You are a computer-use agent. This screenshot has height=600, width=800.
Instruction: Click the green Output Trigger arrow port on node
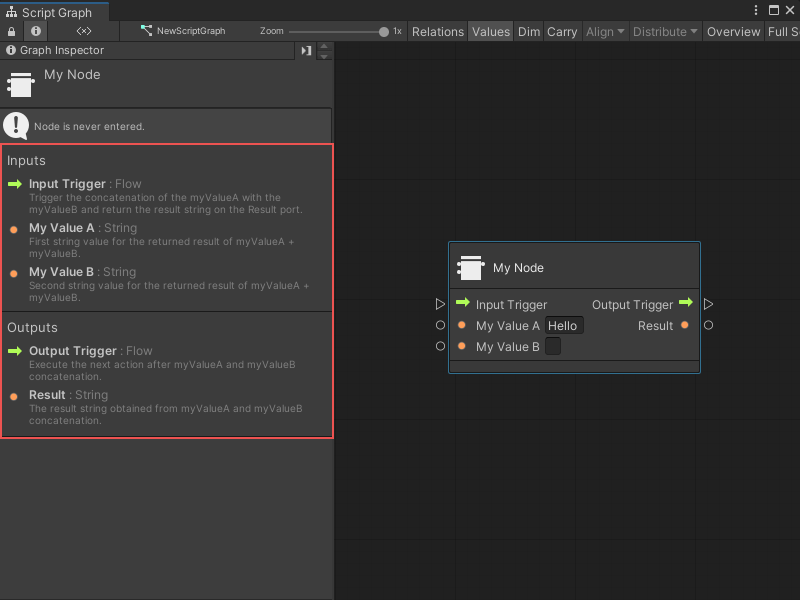pyautogui.click(x=685, y=303)
